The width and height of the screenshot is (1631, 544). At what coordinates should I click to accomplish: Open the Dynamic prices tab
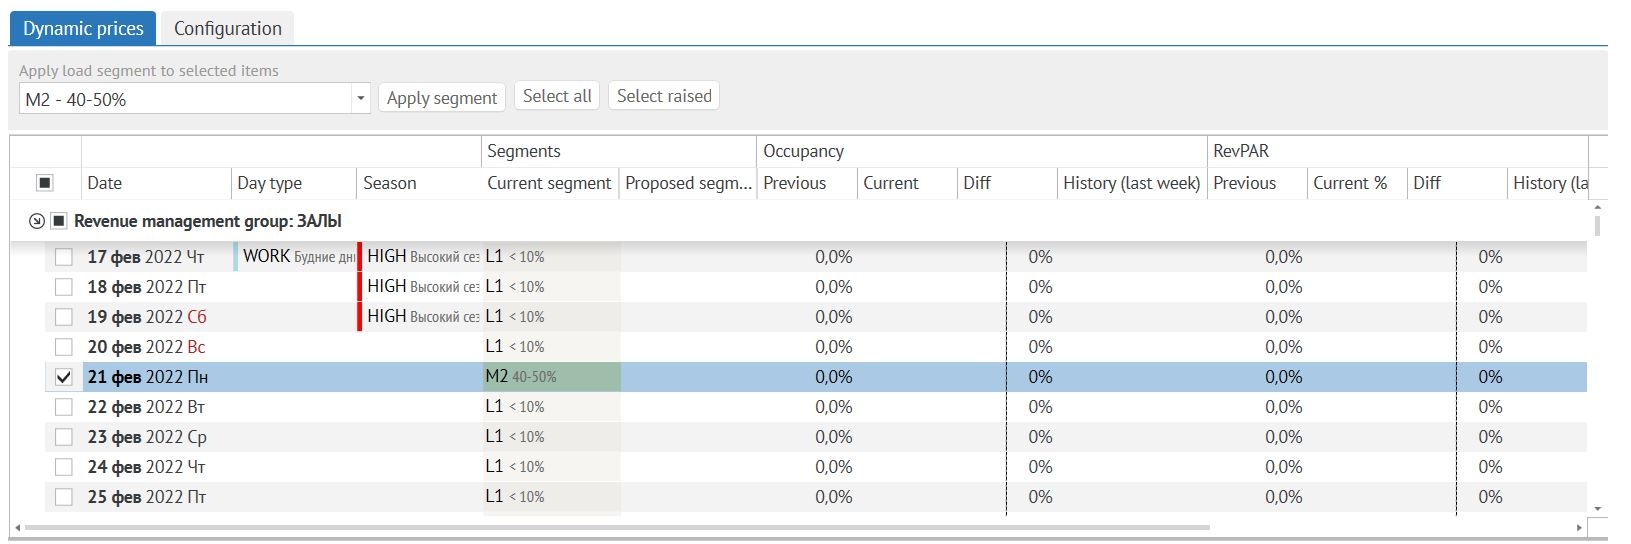83,29
